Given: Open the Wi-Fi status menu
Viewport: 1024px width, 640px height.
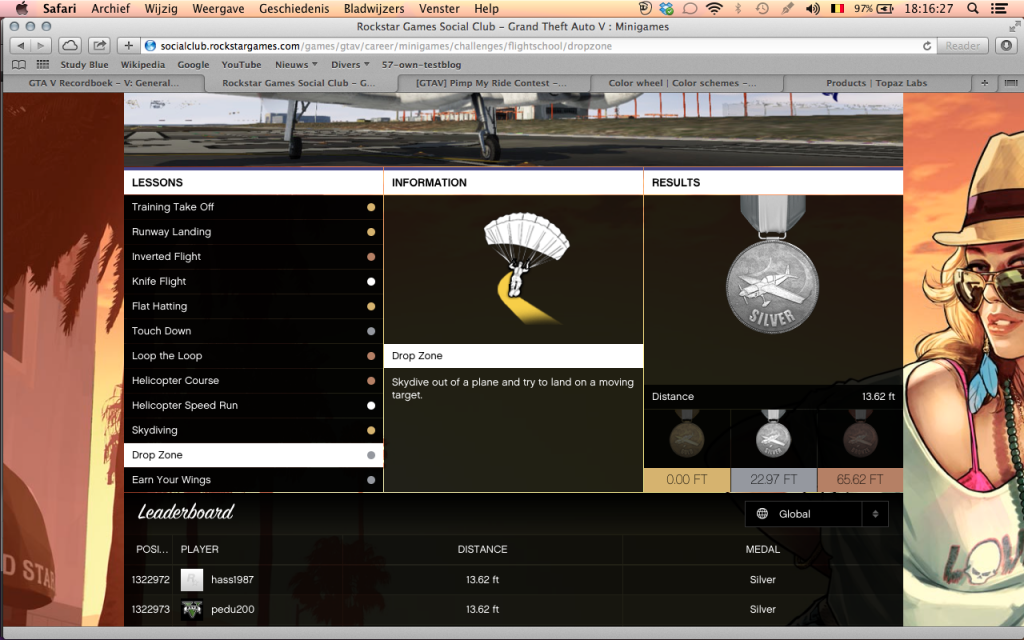Looking at the screenshot, I should click(x=714, y=8).
